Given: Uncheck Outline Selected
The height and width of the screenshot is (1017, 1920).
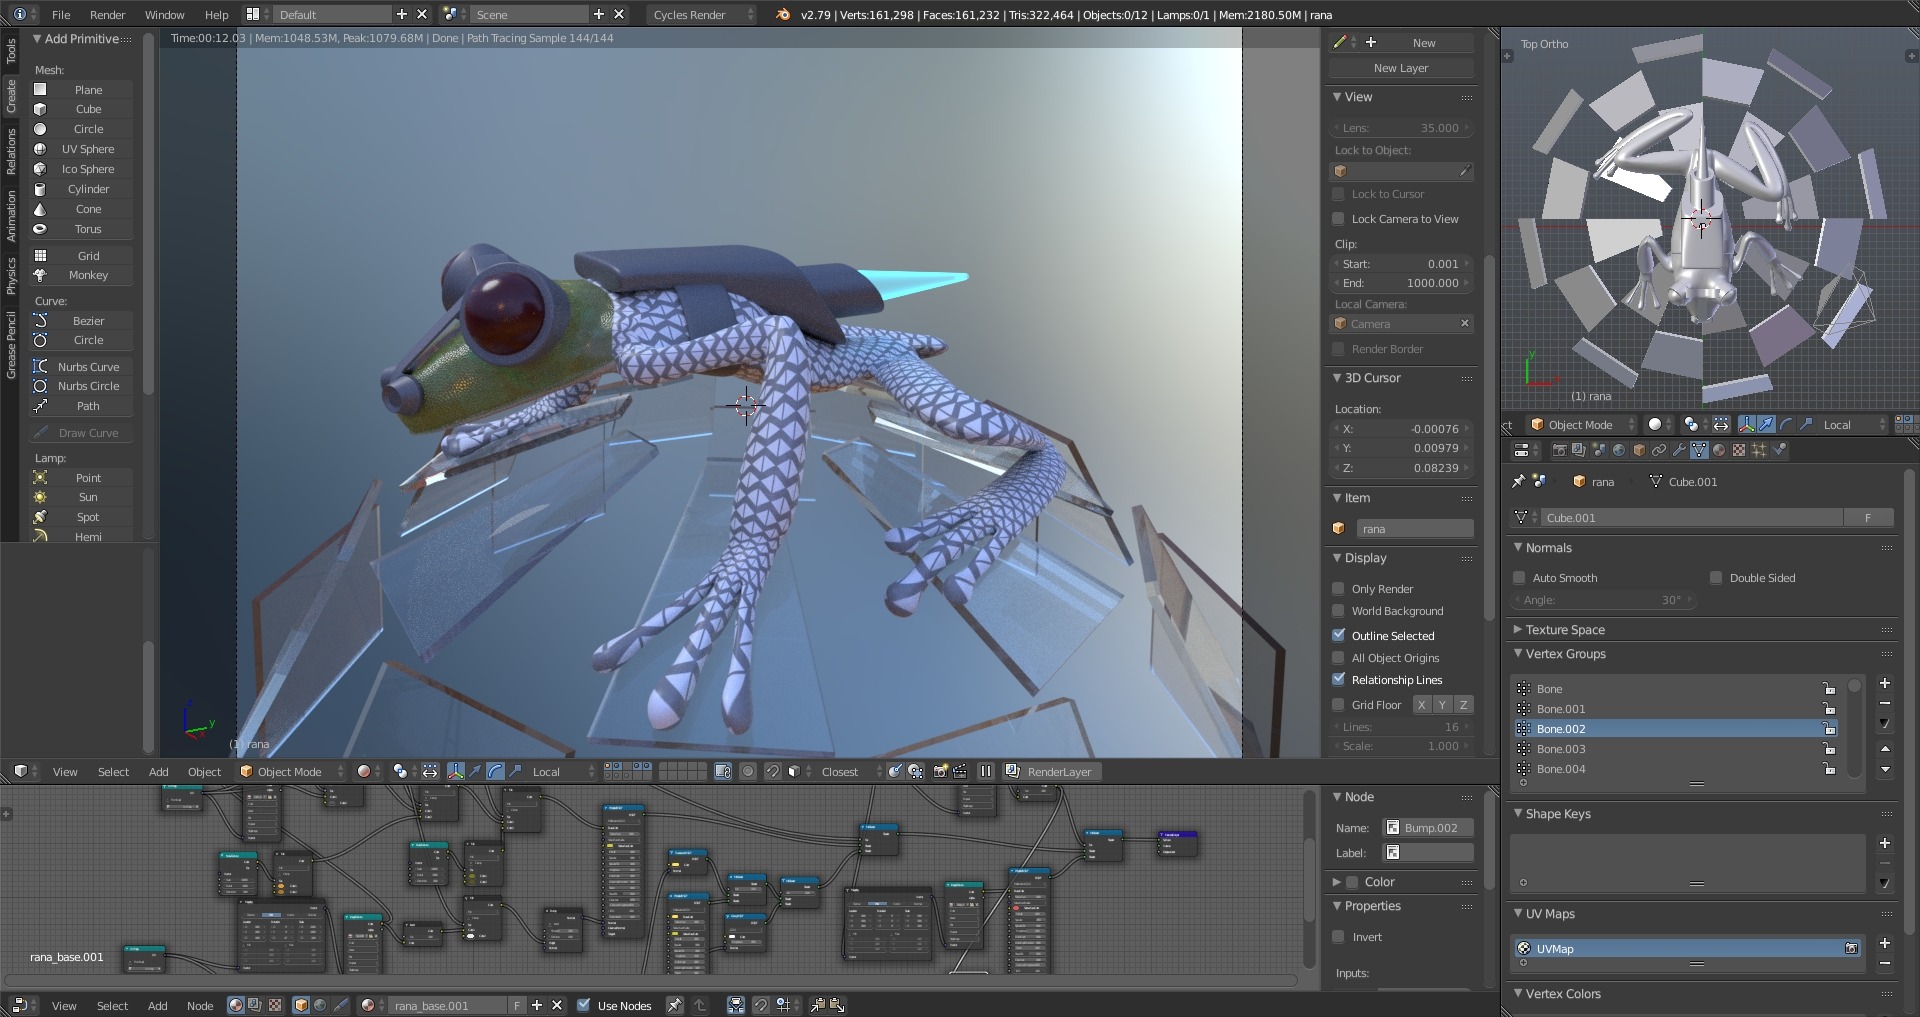Looking at the screenshot, I should tap(1338, 635).
